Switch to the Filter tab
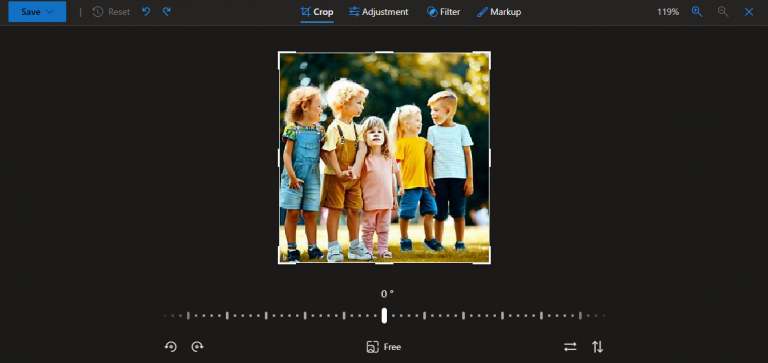Screen dimensions: 768x363 pos(443,12)
